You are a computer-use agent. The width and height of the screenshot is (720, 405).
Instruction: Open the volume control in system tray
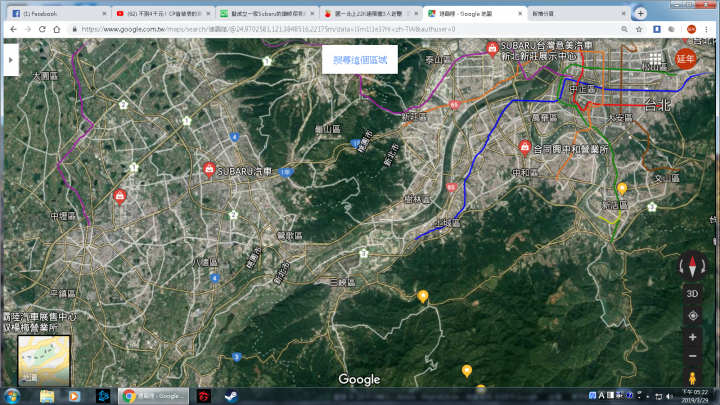tap(669, 396)
